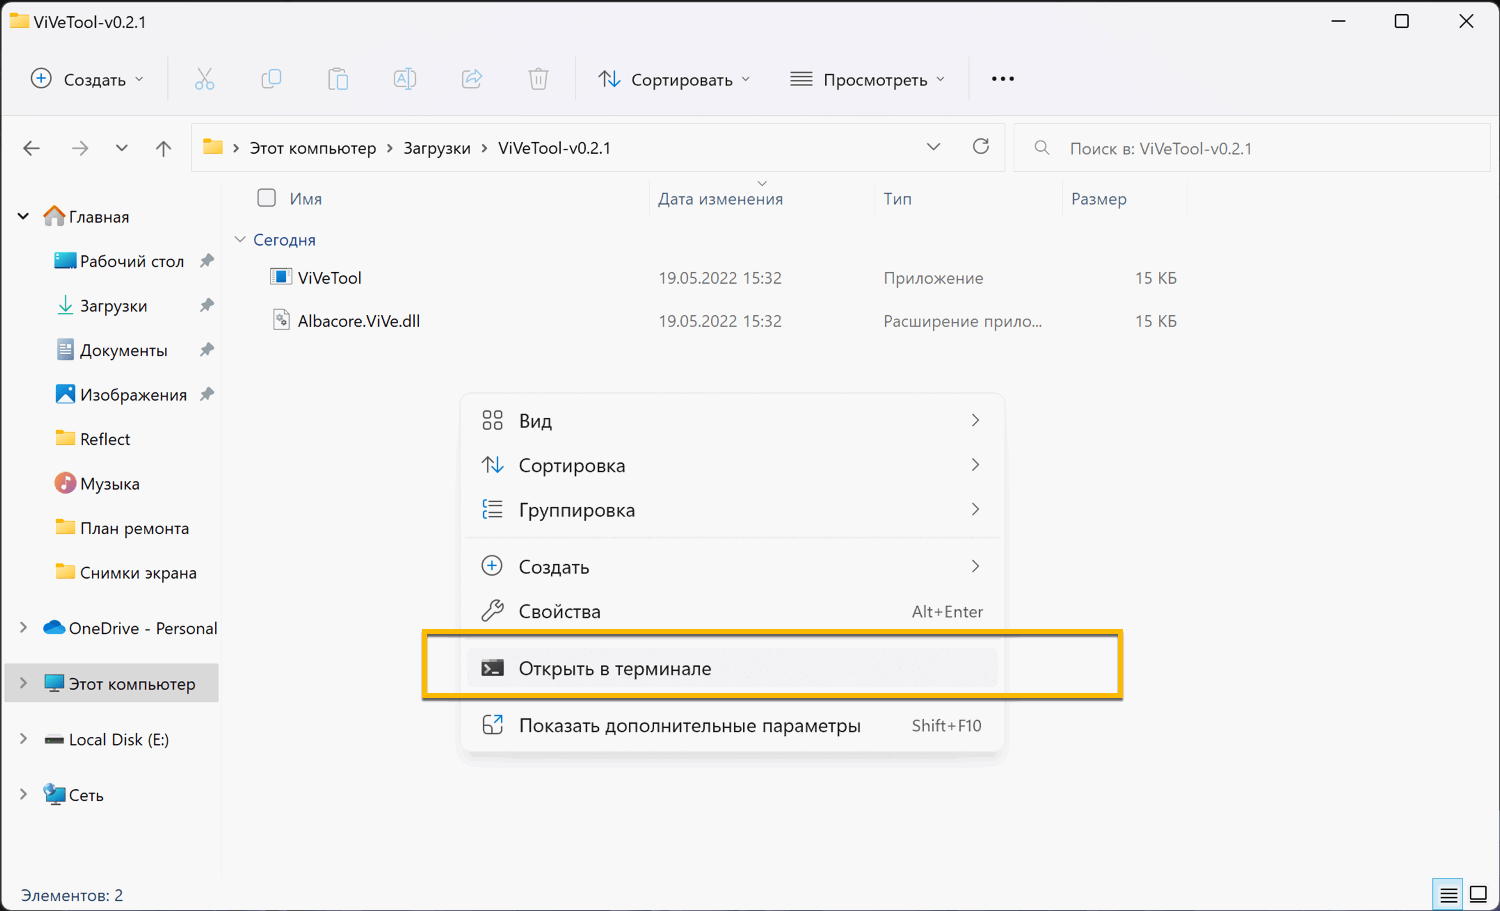Click the terminal icon in context menu

[492, 668]
